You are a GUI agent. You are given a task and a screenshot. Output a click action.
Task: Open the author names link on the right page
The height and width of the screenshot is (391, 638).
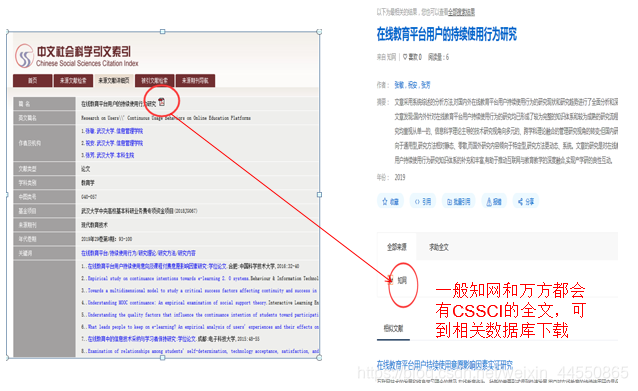coord(412,85)
